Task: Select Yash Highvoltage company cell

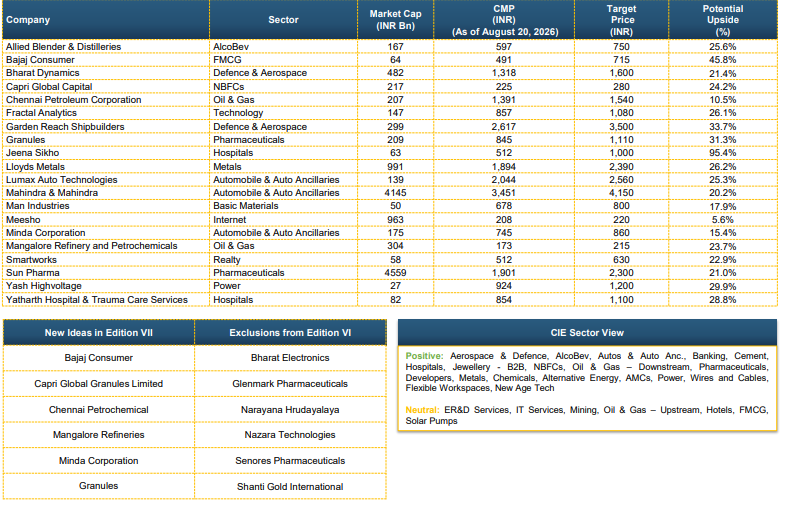Action: 44,286
